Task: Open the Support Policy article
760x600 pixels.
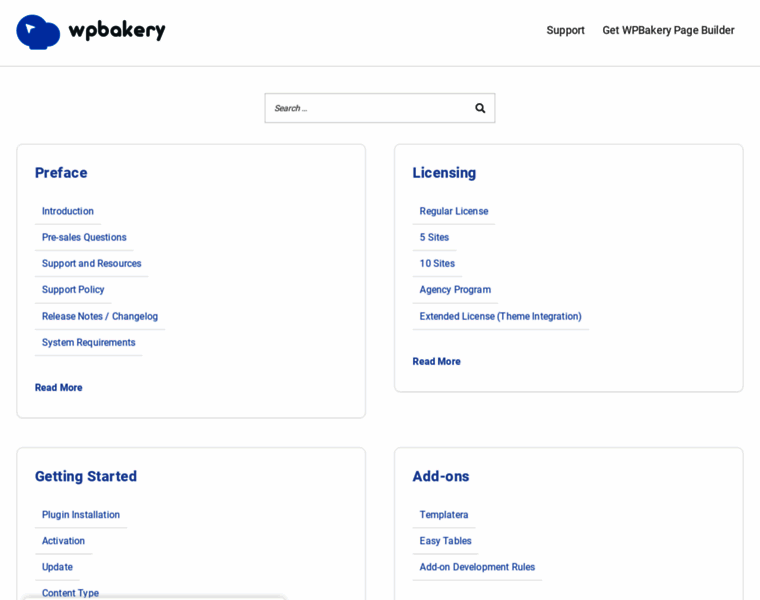Action: 73,290
